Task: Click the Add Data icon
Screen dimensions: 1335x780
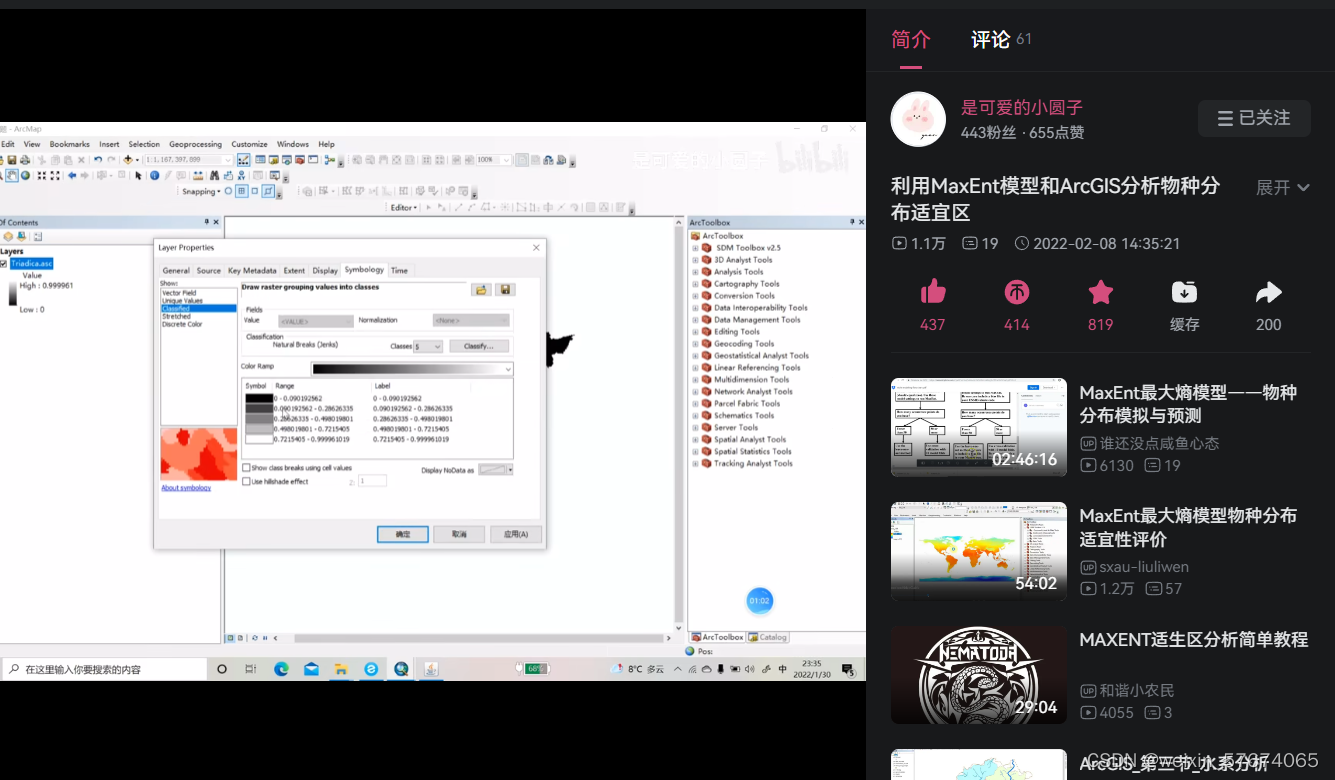Action: 128,160
